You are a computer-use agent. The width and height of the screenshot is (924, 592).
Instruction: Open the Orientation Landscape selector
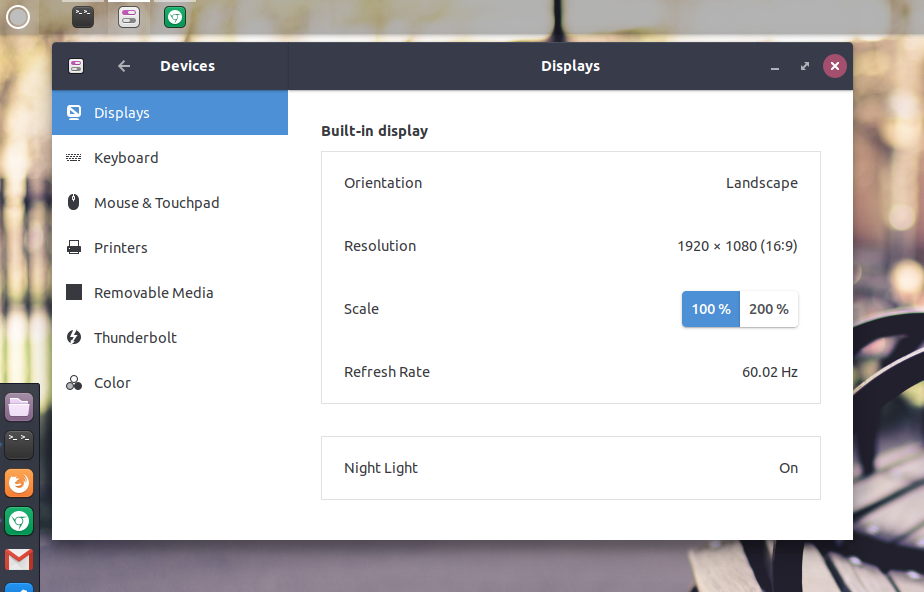tap(761, 183)
